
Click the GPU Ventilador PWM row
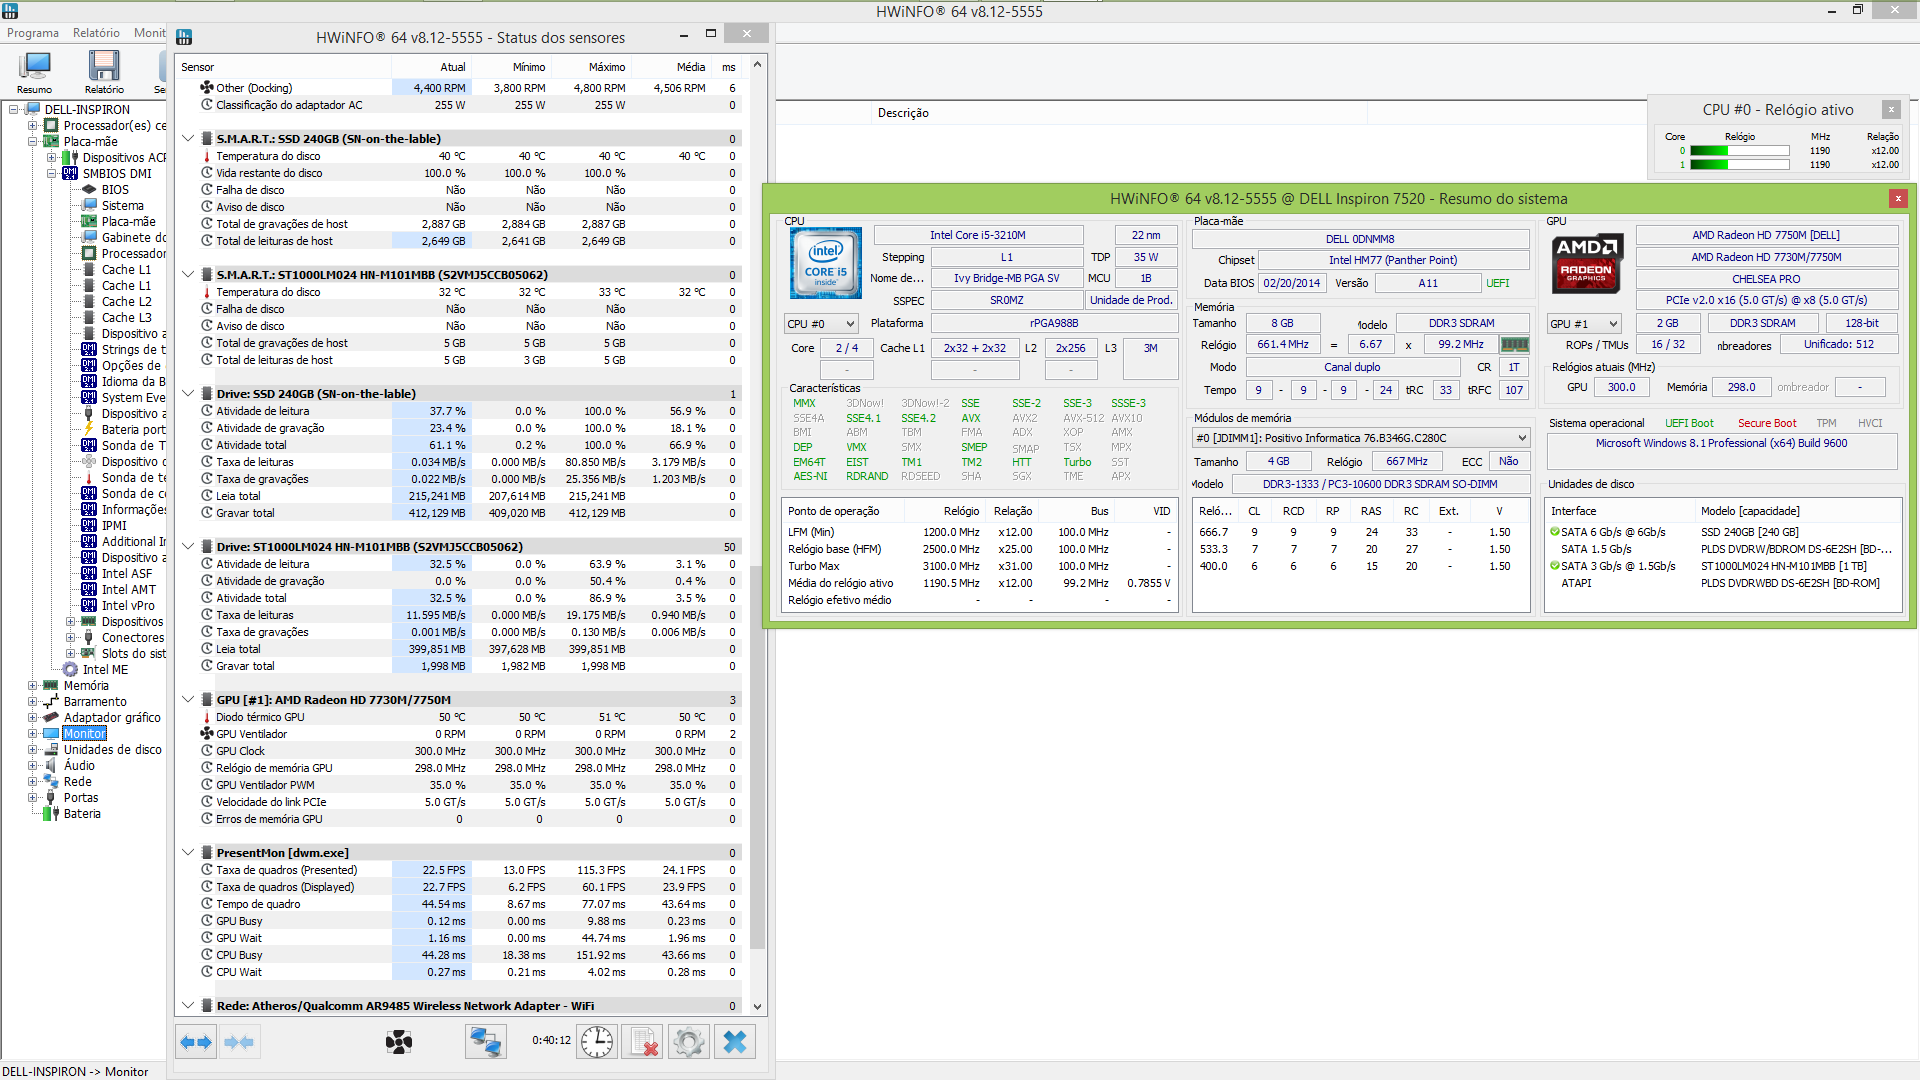pyautogui.click(x=459, y=785)
